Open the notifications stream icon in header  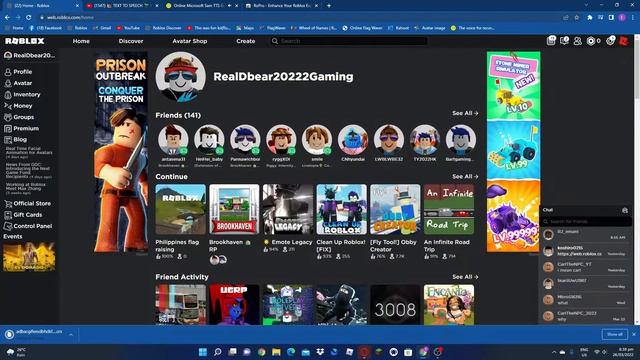(551, 40)
